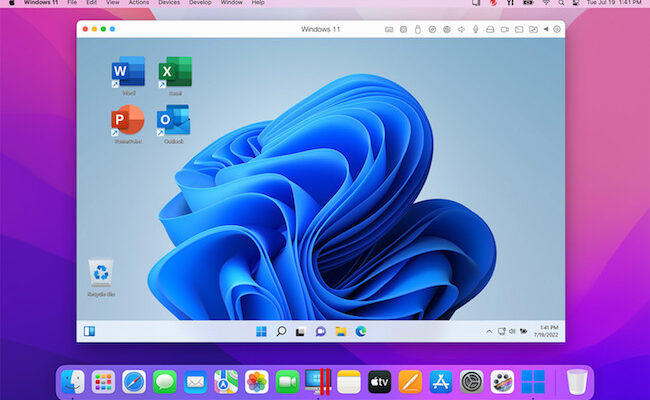Open File Explorer in the Windows taskbar
650x400 pixels.
(x=341, y=331)
